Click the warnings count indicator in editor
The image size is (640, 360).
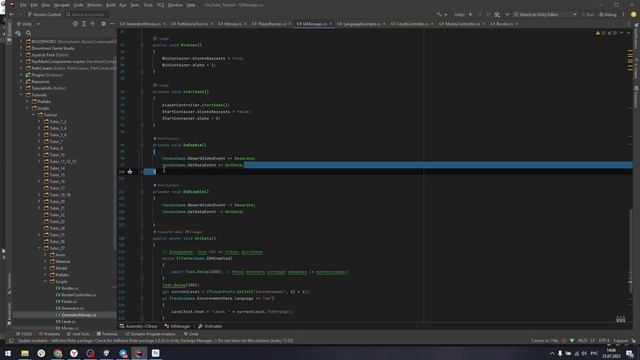(606, 33)
